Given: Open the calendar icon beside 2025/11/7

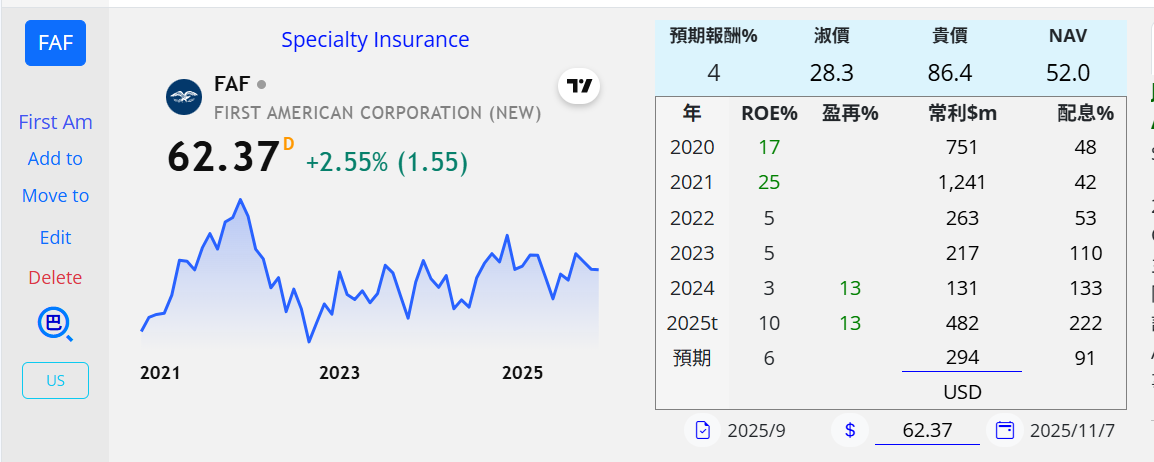Looking at the screenshot, I should click(x=1005, y=430).
